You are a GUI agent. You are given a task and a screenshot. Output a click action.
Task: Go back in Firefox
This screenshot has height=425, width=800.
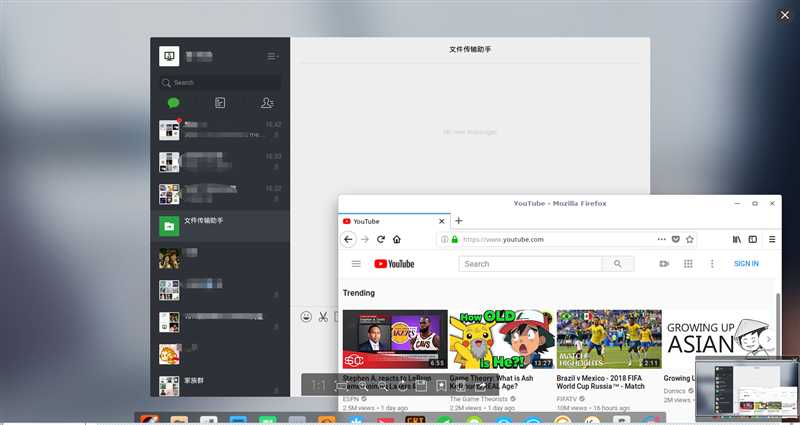pyautogui.click(x=348, y=239)
